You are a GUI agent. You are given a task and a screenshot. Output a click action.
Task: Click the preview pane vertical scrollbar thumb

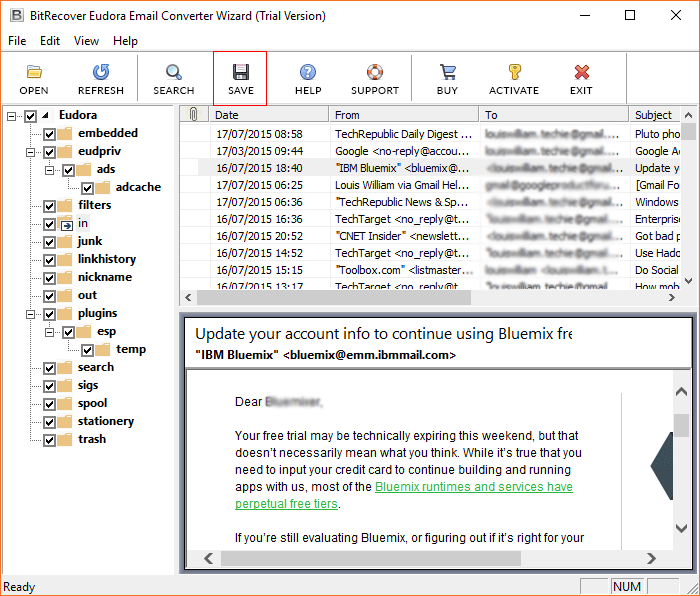click(x=681, y=425)
